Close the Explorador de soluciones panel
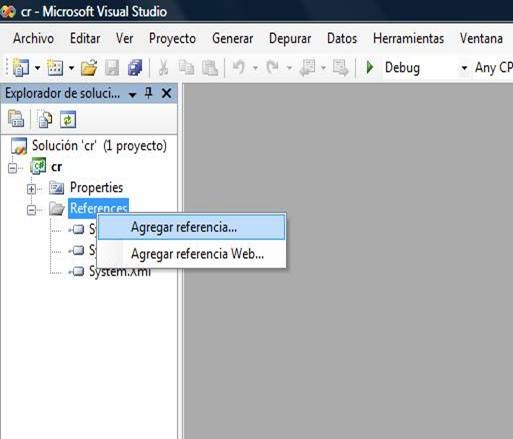 coord(166,93)
